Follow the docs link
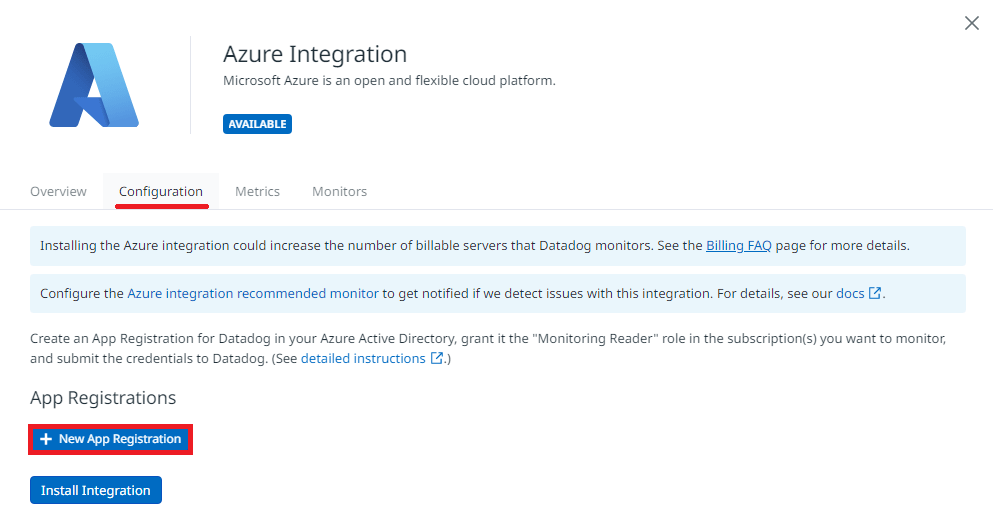 [850, 294]
